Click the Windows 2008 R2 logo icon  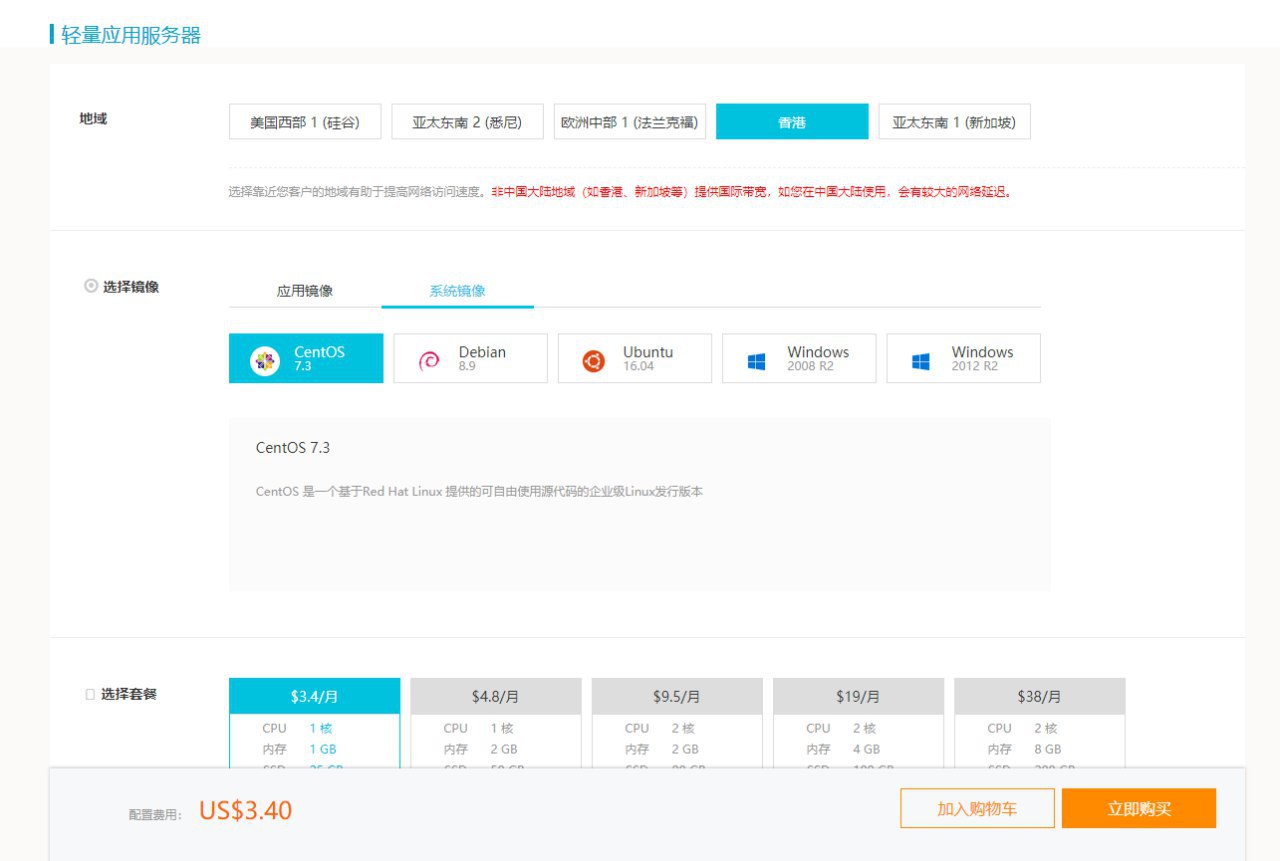[x=757, y=361]
